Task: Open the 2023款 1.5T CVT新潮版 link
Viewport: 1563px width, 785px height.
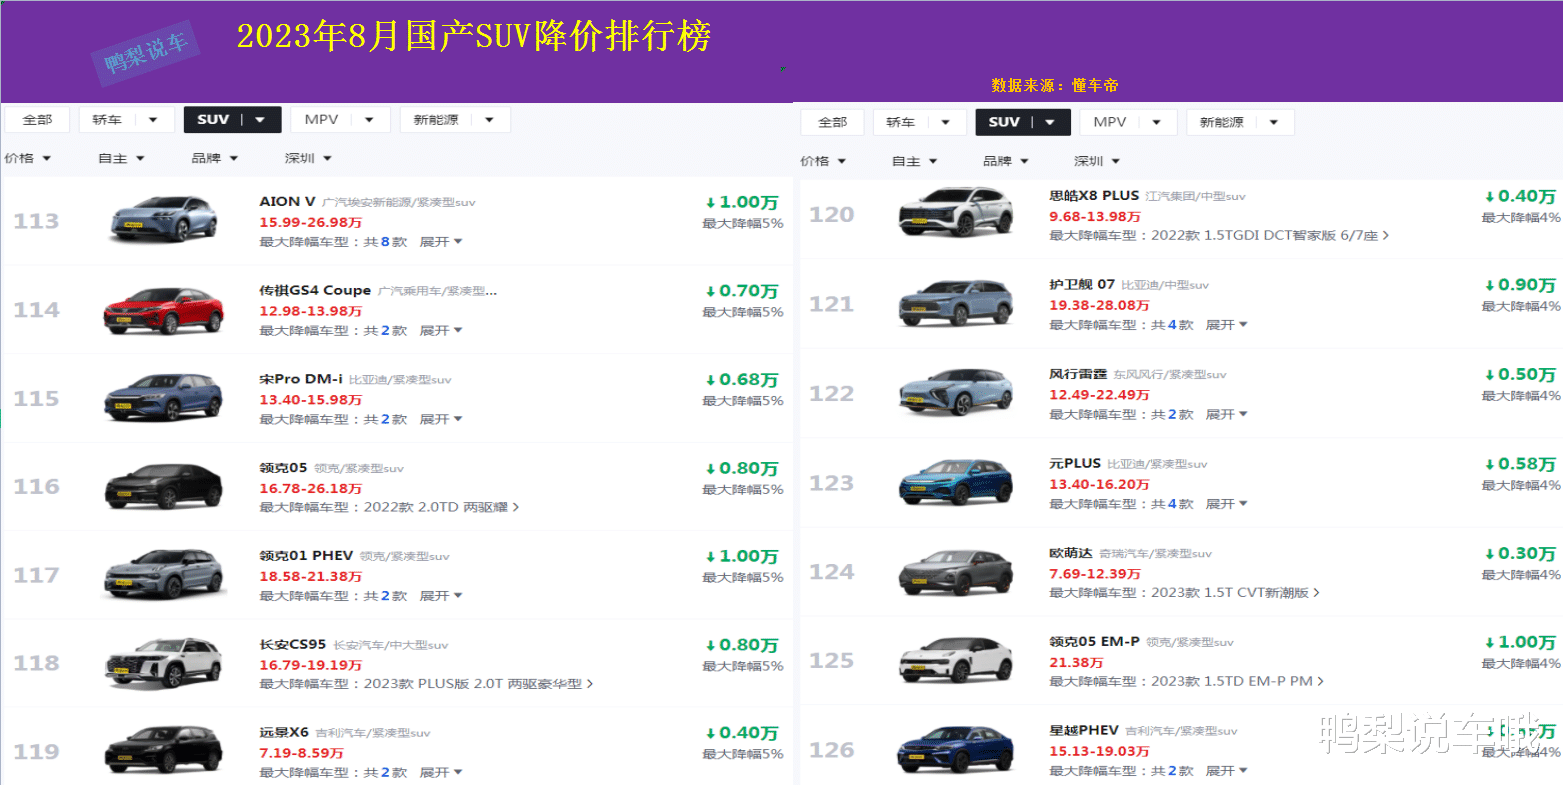Action: click(1235, 593)
